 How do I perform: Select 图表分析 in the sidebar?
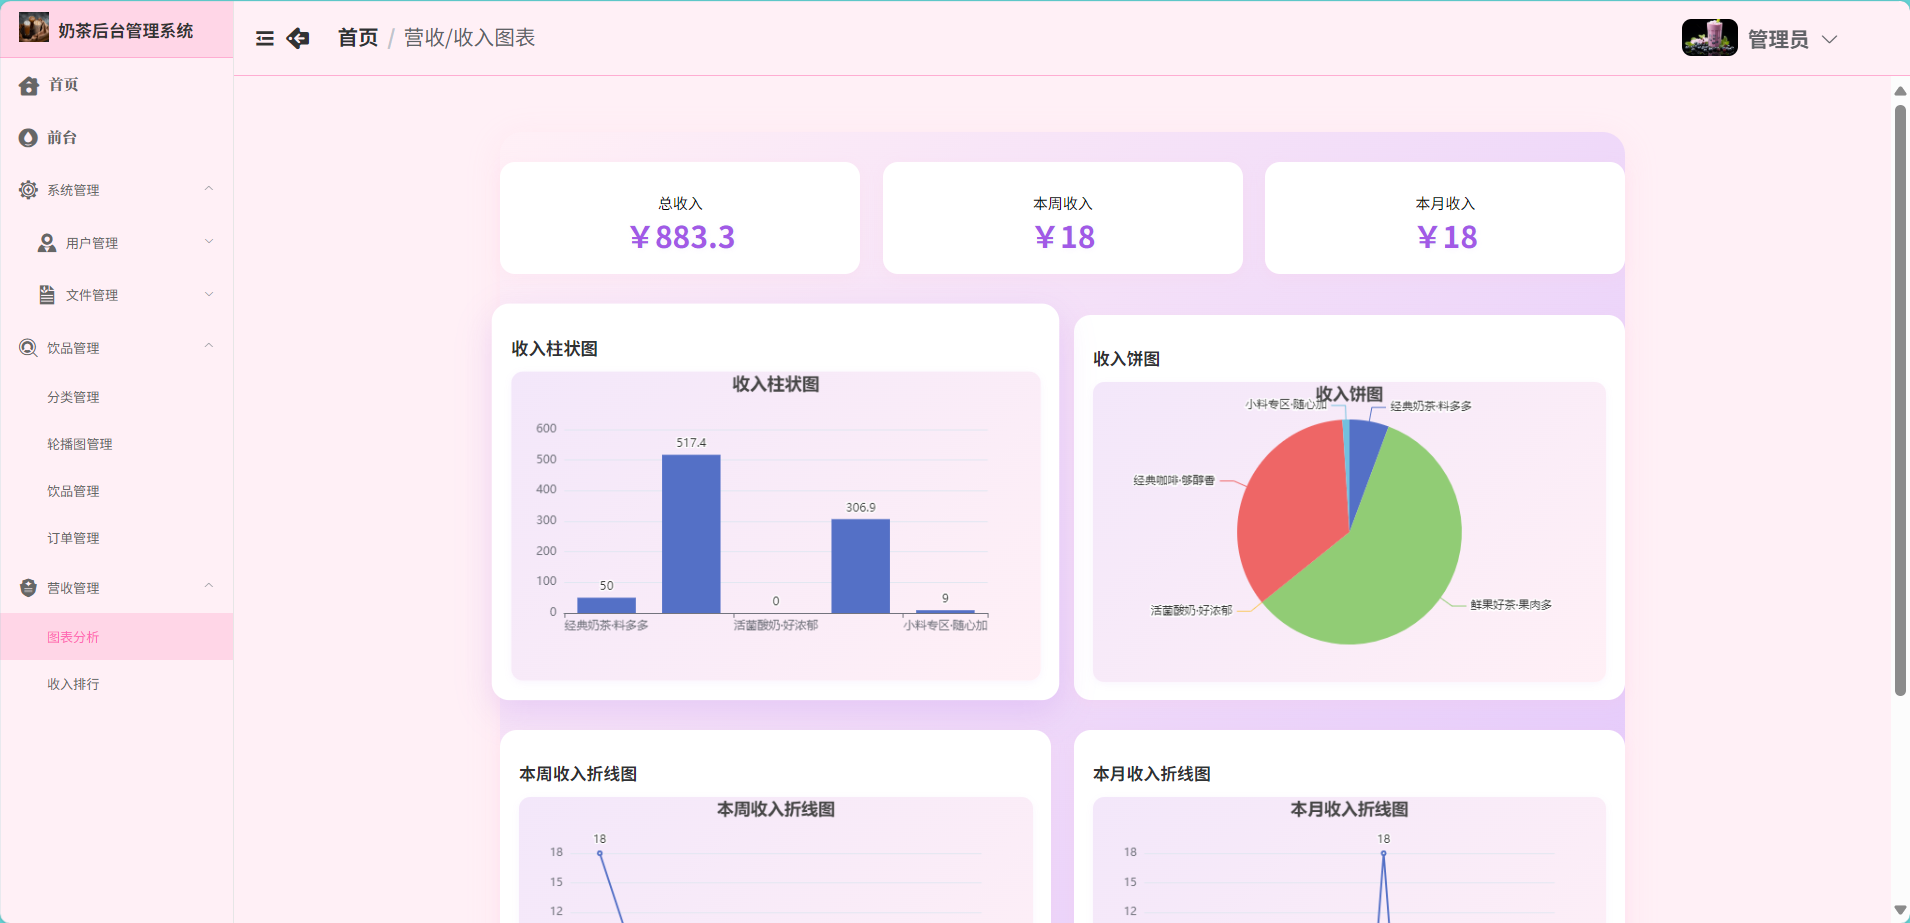tap(72, 636)
